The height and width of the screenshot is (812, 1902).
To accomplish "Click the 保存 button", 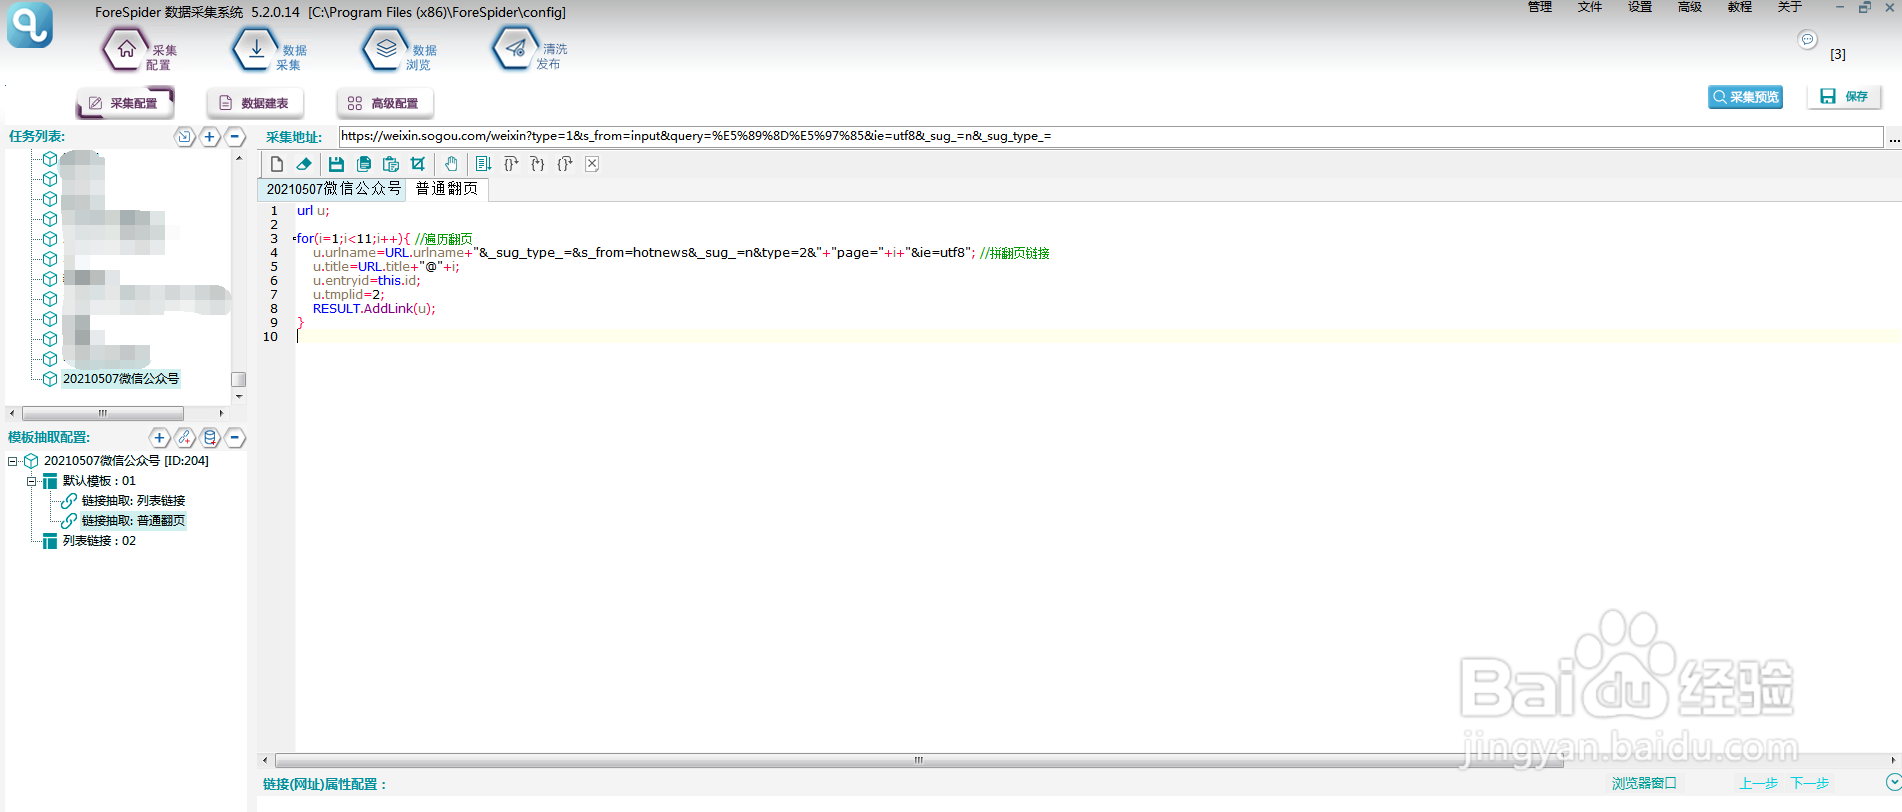I will coord(1845,97).
